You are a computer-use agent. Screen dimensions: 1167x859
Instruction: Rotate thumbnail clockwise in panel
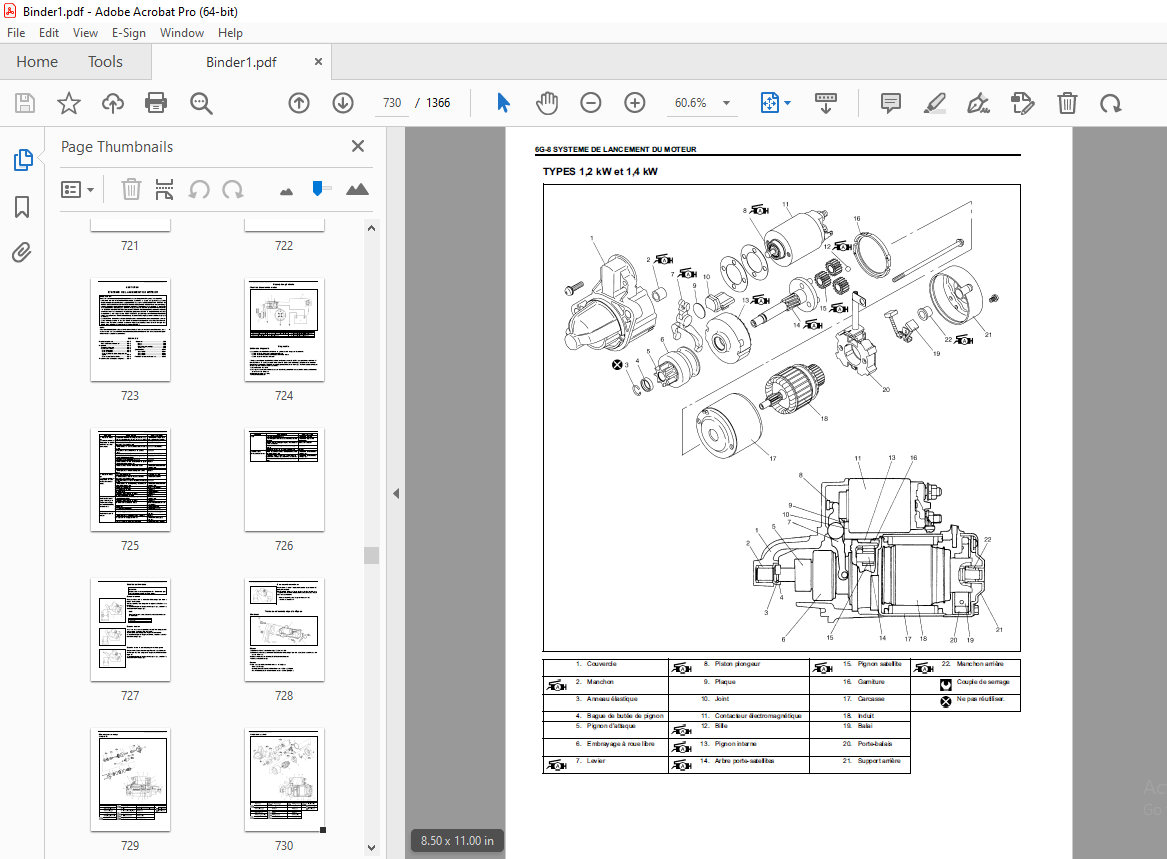(233, 189)
